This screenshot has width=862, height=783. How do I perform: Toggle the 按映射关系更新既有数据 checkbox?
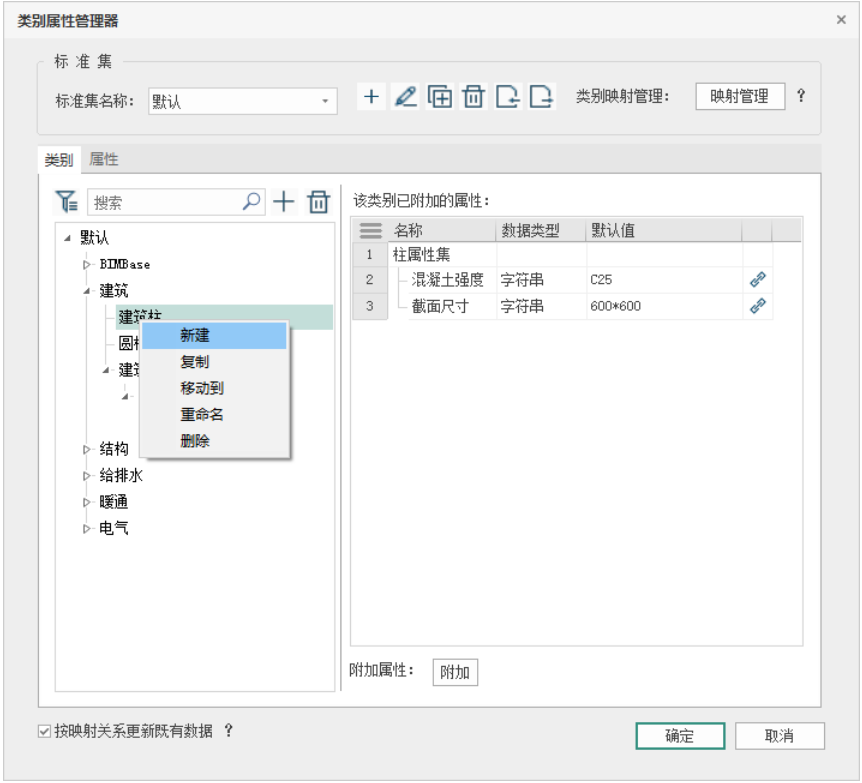pyautogui.click(x=44, y=731)
